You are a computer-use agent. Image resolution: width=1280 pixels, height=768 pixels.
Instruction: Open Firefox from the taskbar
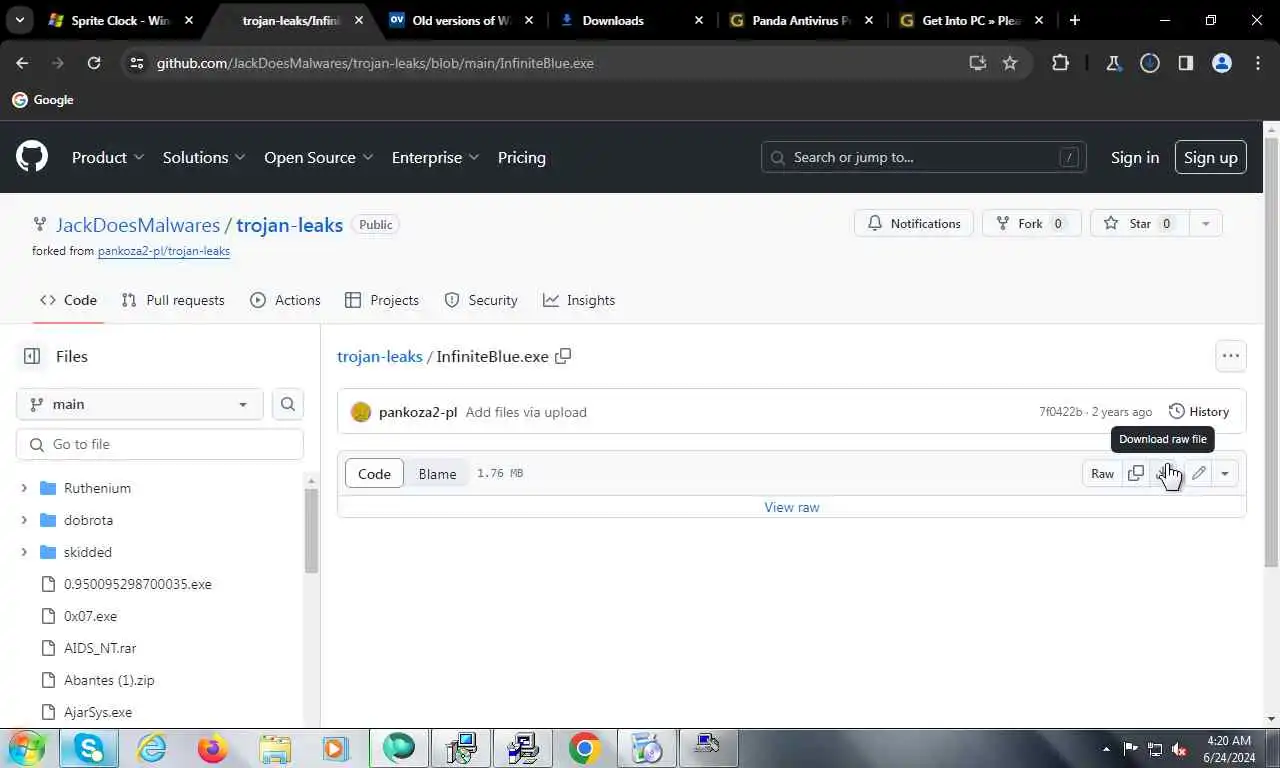213,748
